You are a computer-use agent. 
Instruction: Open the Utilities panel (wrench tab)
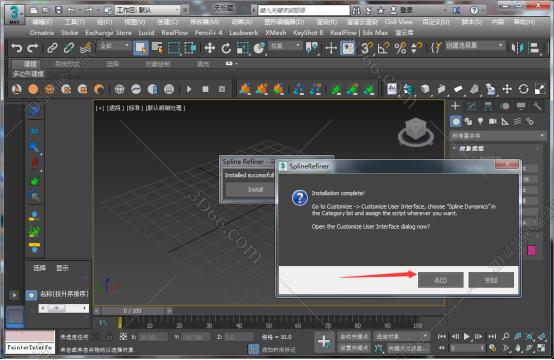pyautogui.click(x=537, y=106)
